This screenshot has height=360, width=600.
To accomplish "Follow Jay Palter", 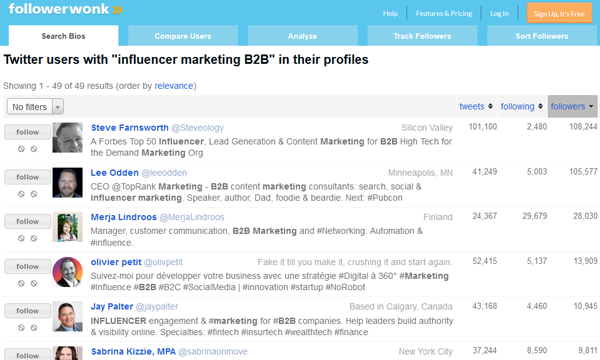I will 28,311.
